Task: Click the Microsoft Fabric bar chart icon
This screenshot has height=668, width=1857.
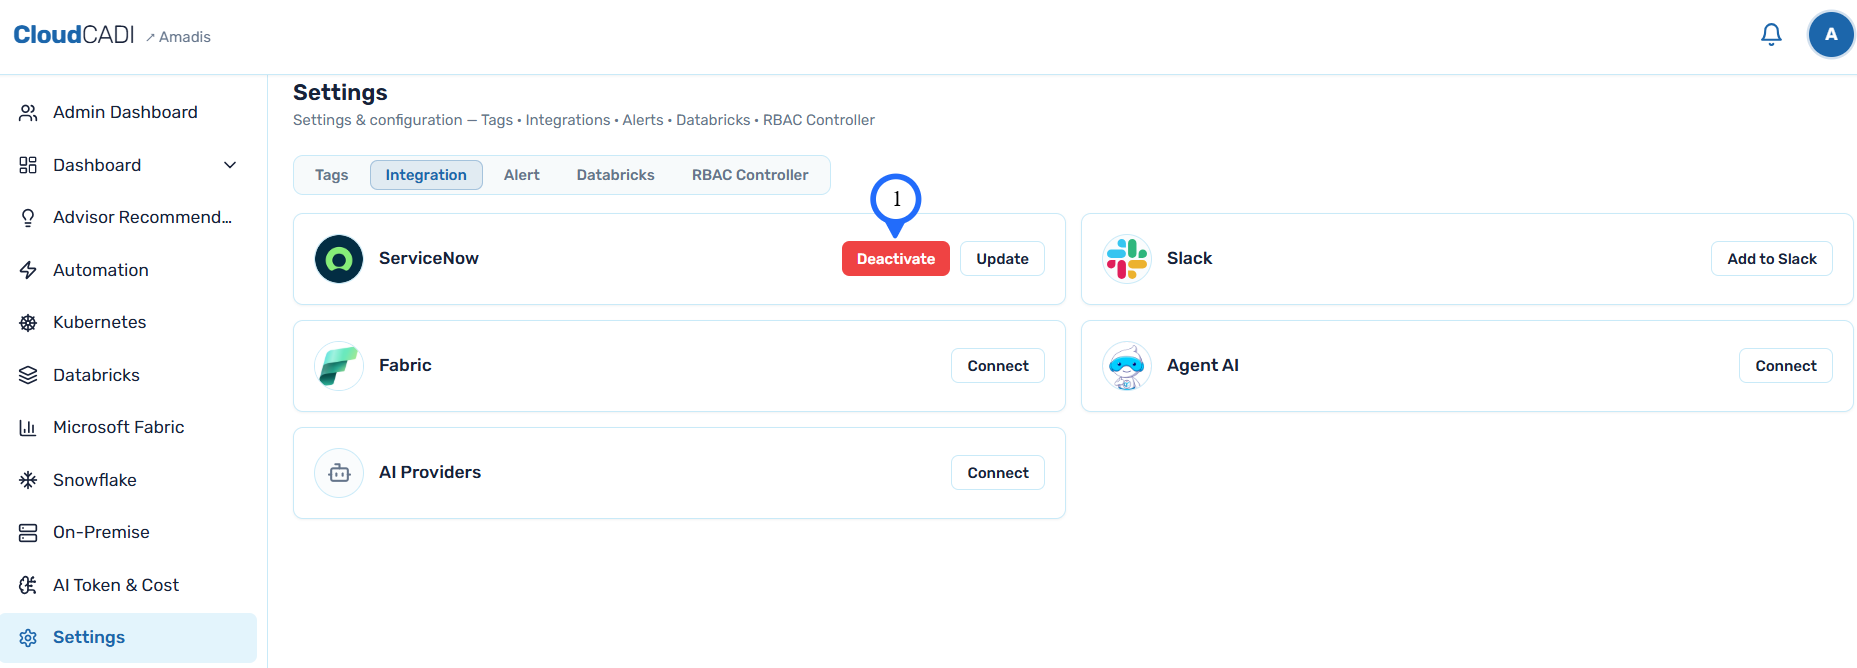Action: tap(28, 428)
